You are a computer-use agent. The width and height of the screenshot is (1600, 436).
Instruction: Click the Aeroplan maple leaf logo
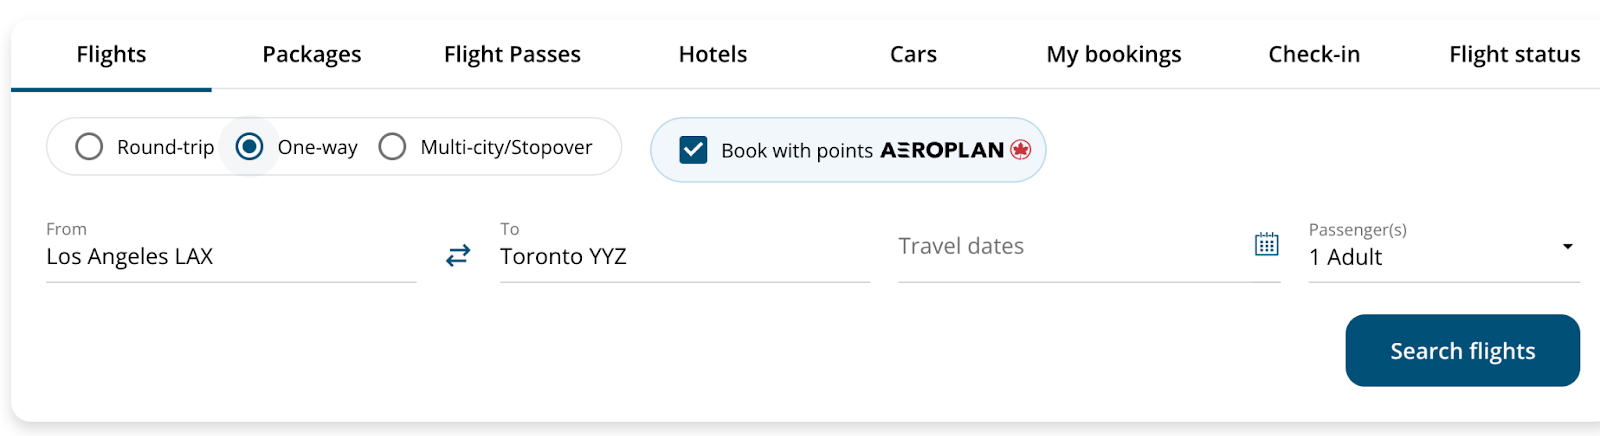[x=1020, y=150]
